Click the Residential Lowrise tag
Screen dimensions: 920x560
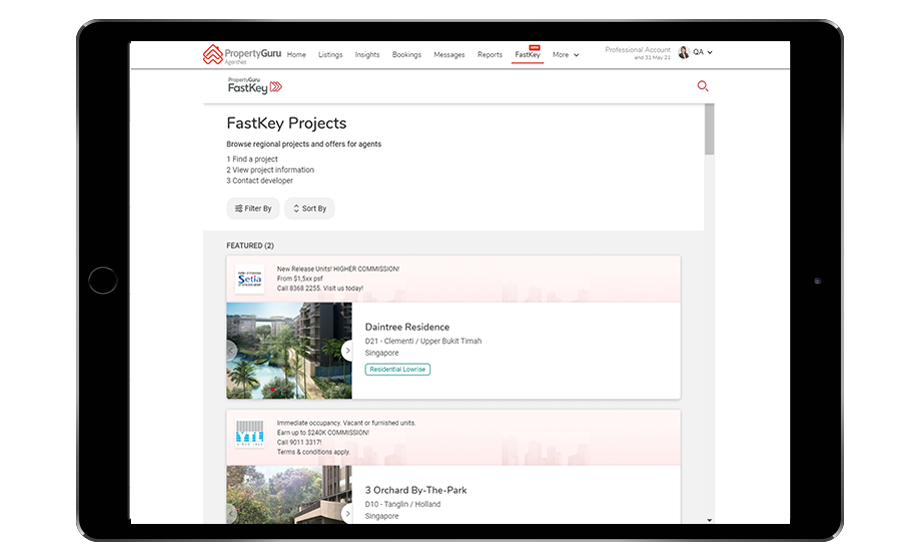tap(398, 369)
